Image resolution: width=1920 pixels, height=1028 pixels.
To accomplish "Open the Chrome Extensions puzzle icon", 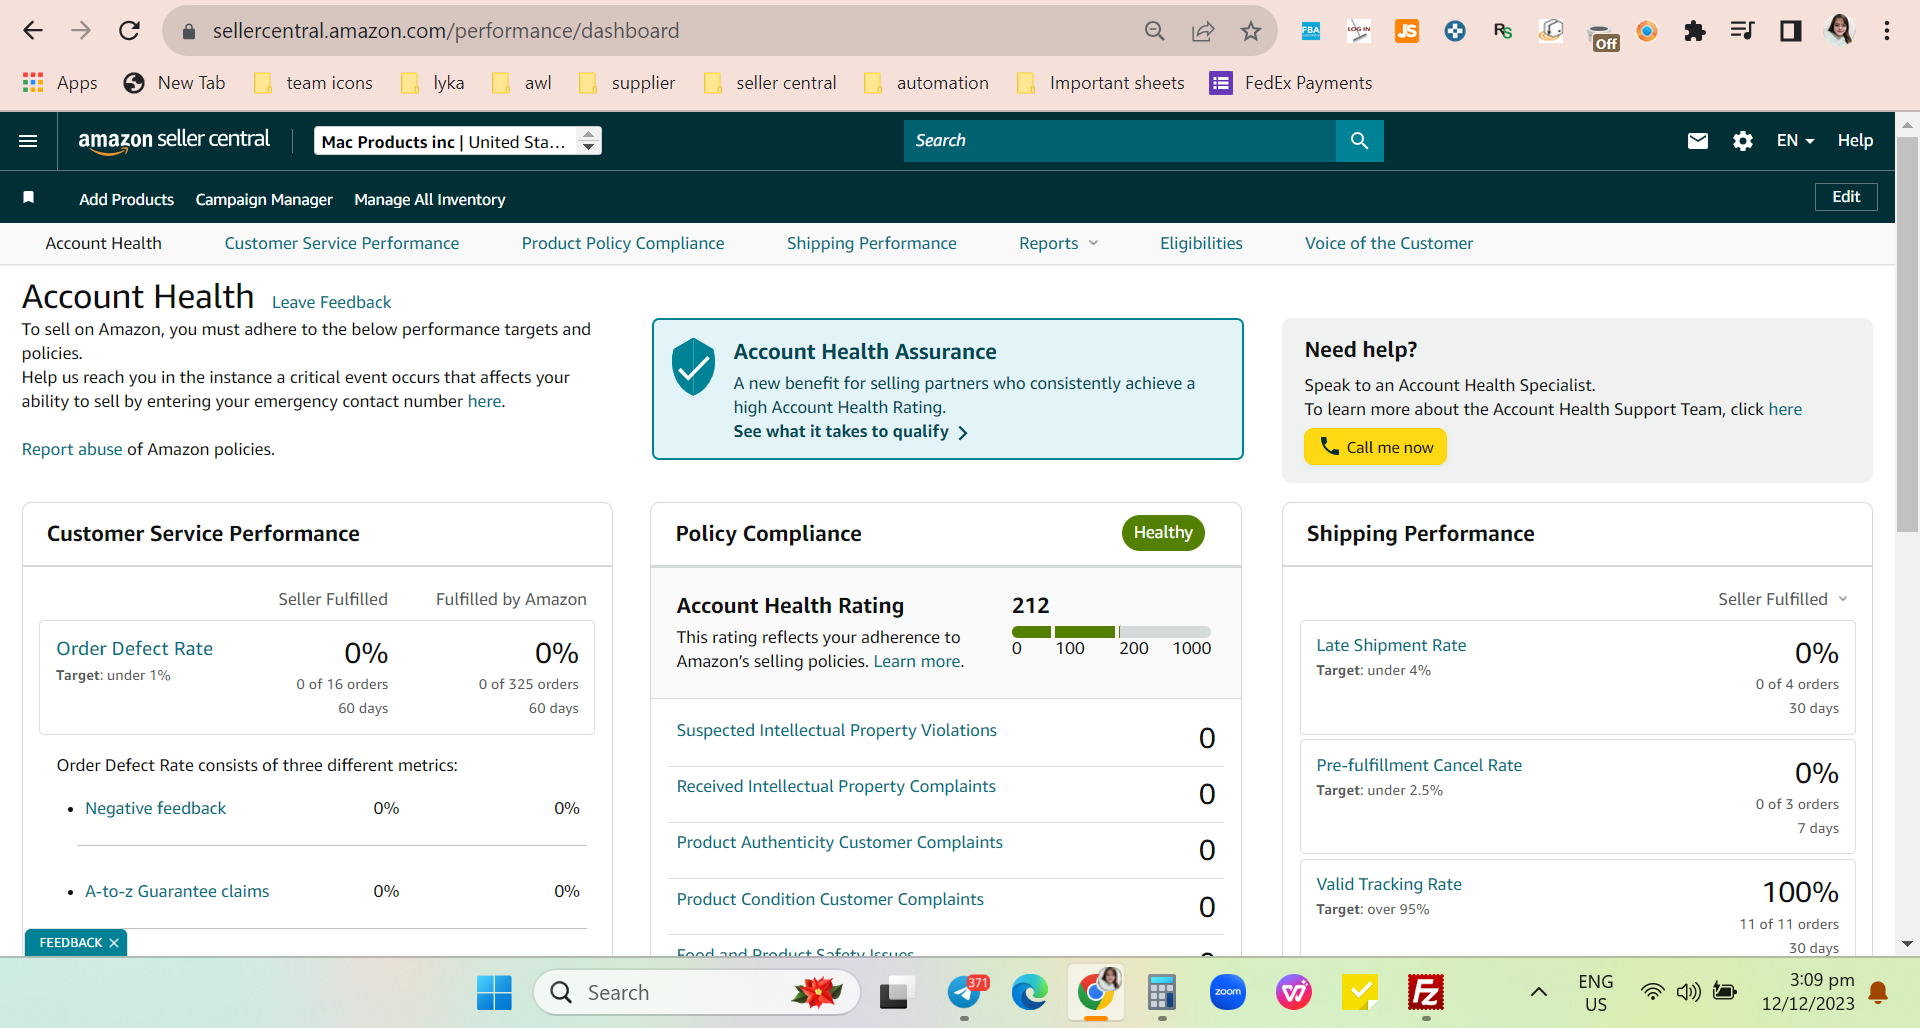I will tap(1695, 31).
